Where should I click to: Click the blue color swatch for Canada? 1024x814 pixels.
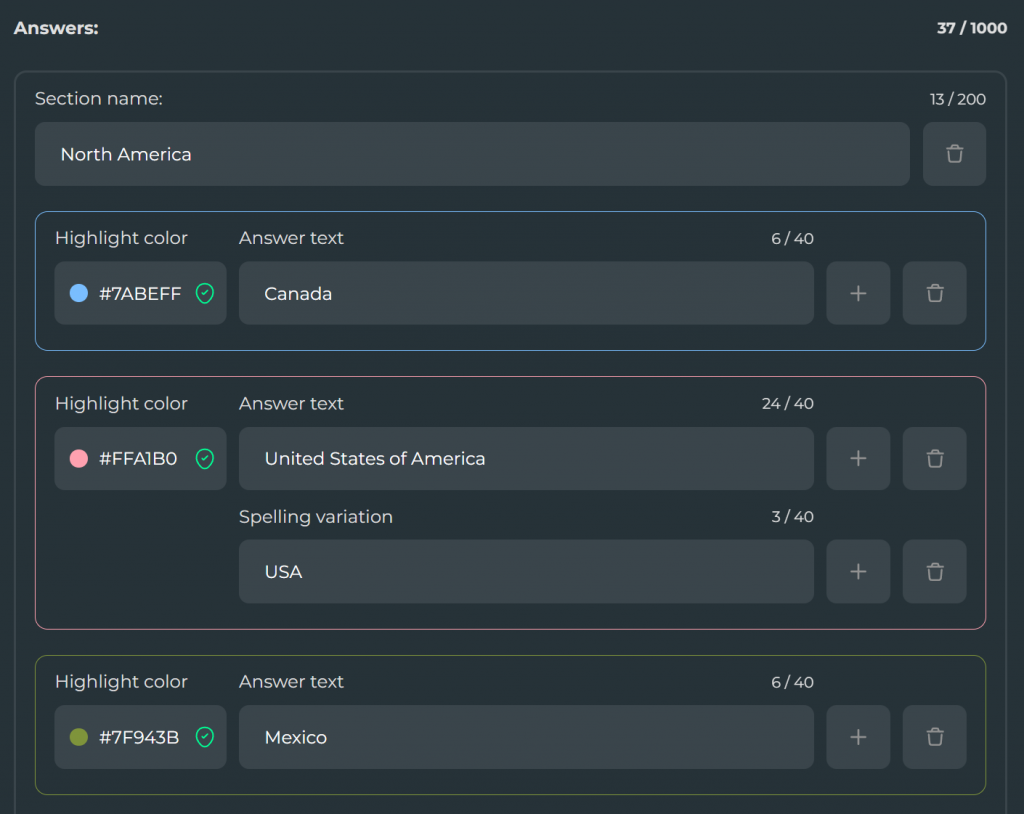pos(79,293)
